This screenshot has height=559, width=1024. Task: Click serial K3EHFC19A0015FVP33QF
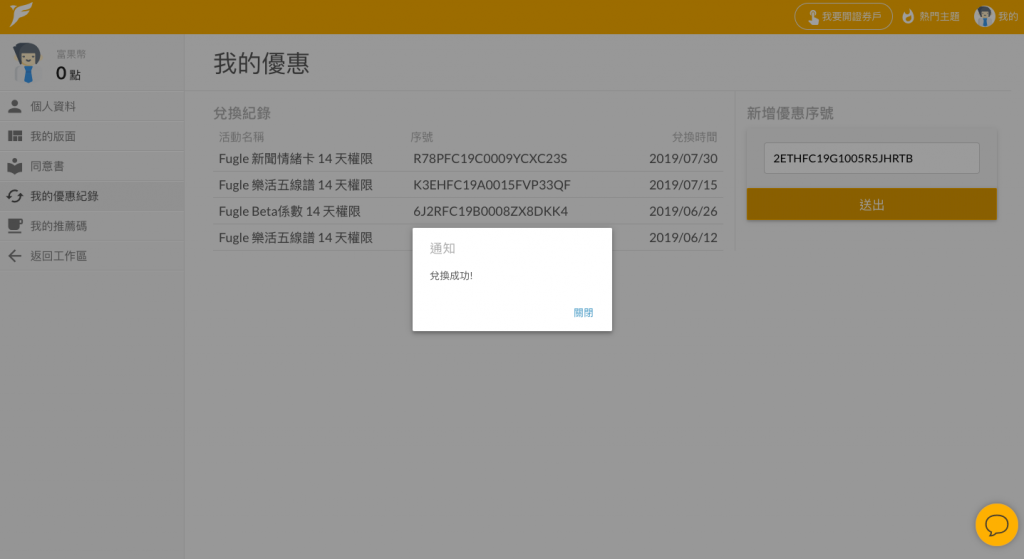pyautogui.click(x=492, y=185)
